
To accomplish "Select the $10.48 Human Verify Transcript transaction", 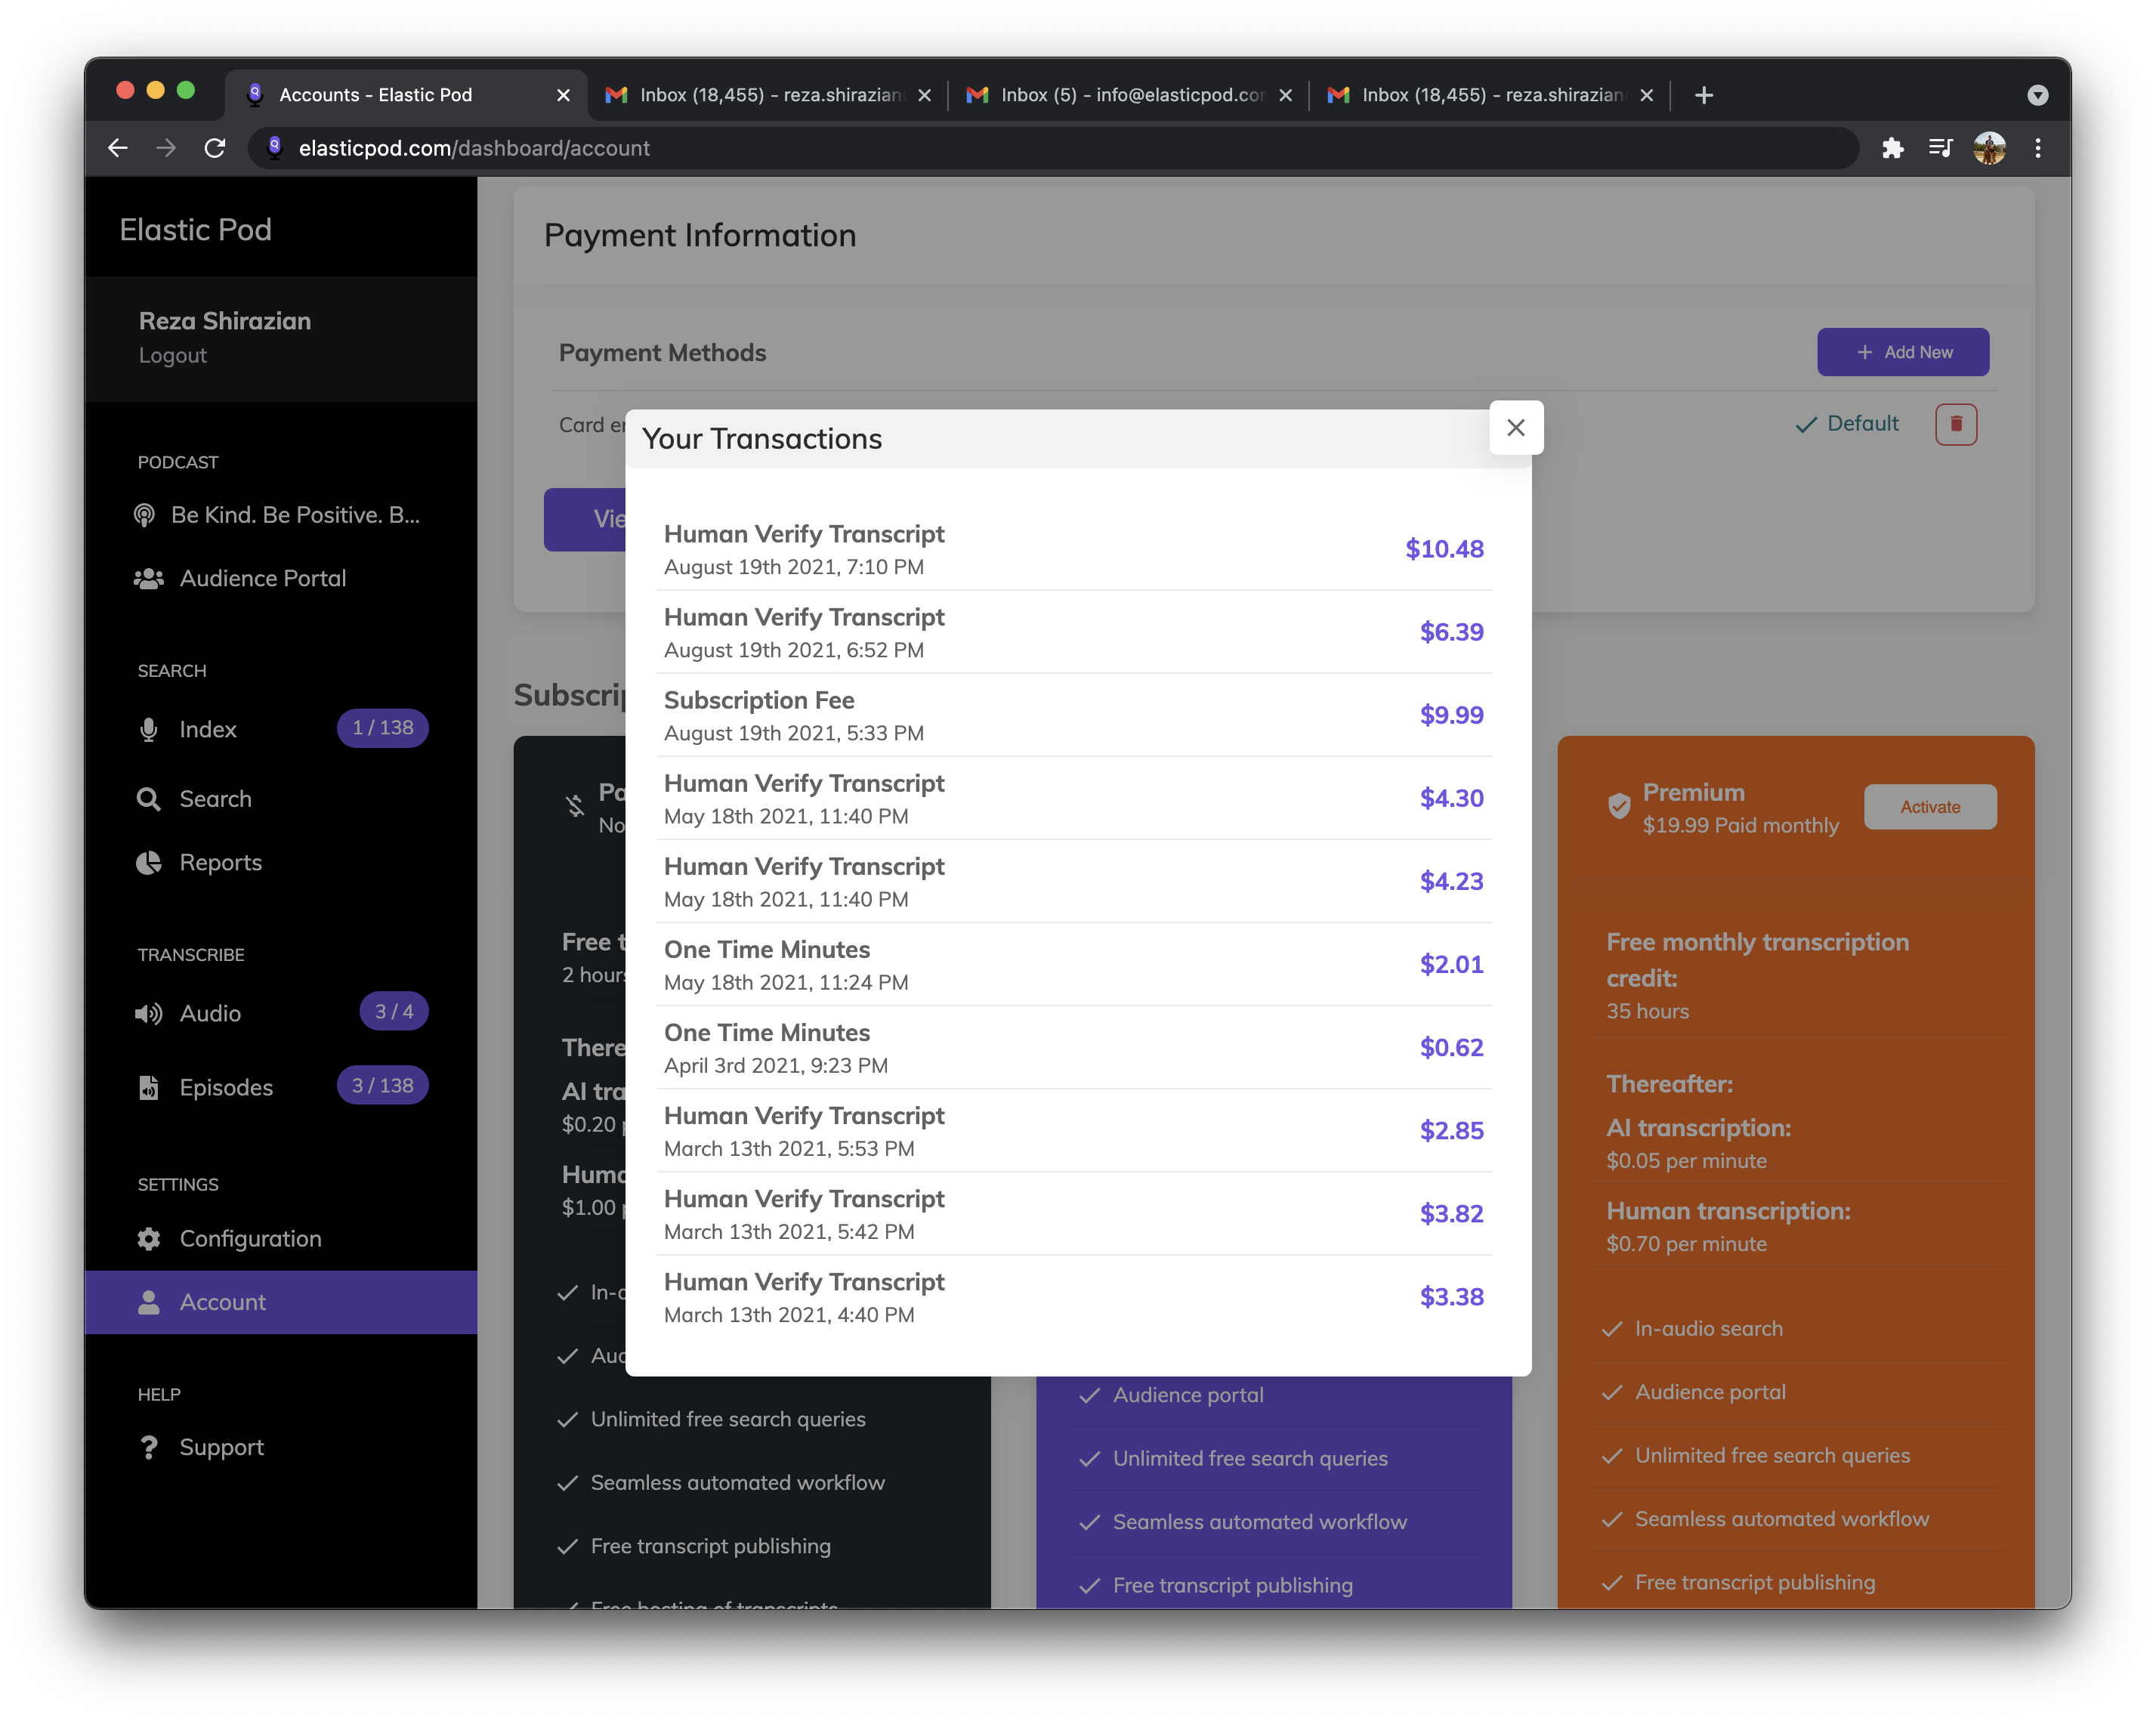I will click(1074, 549).
